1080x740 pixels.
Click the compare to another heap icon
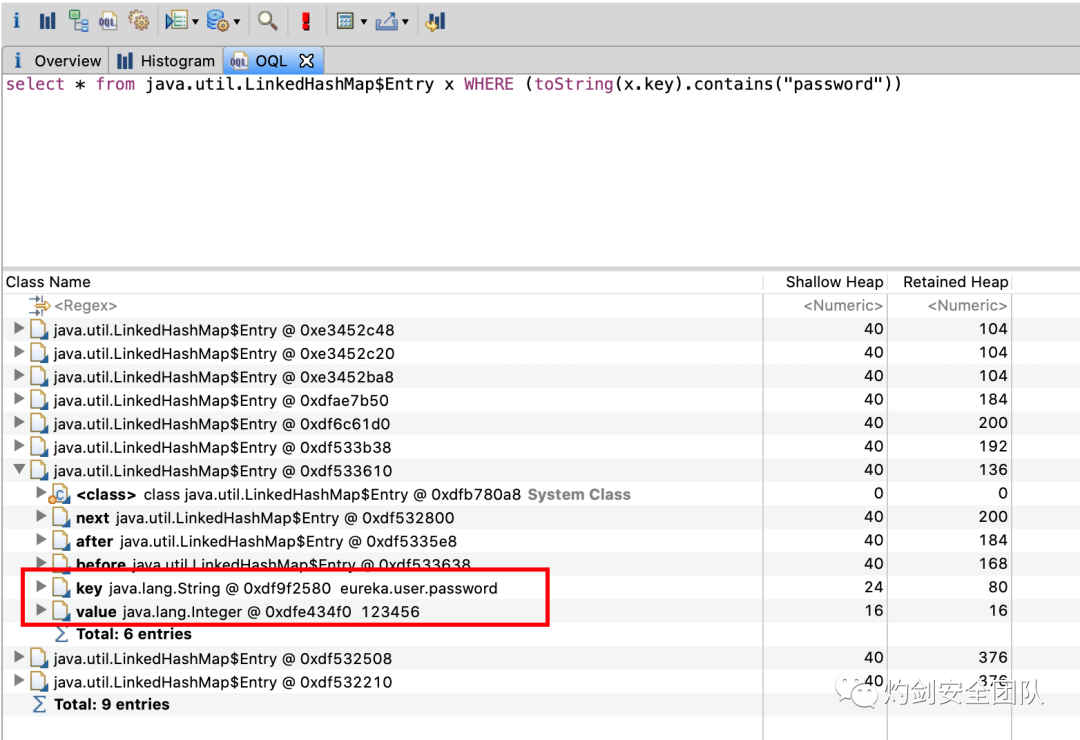click(435, 21)
